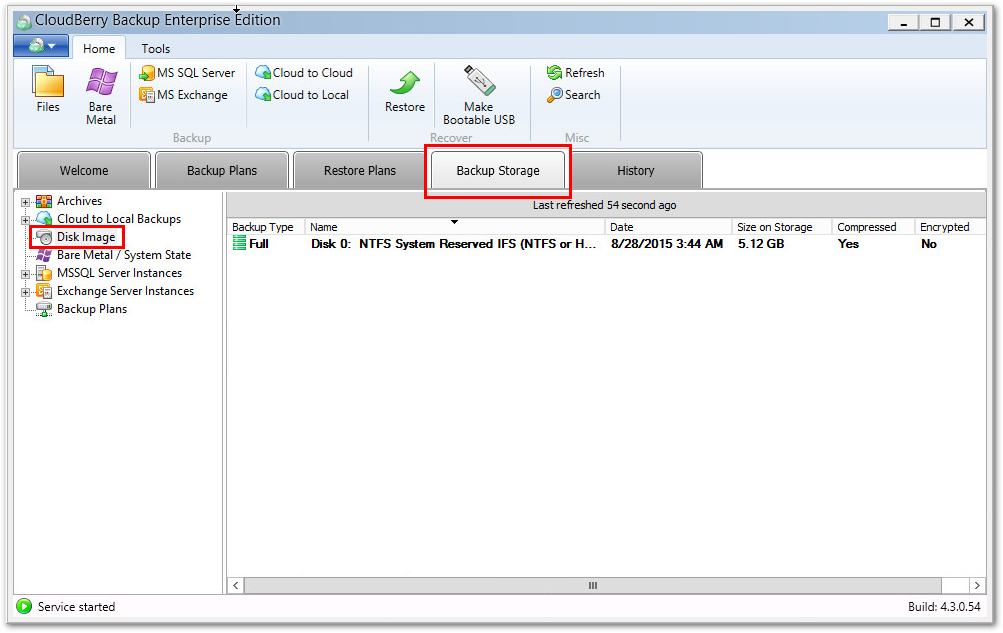
Task: Expand the MSSQL Server Instances node
Action: (24, 272)
